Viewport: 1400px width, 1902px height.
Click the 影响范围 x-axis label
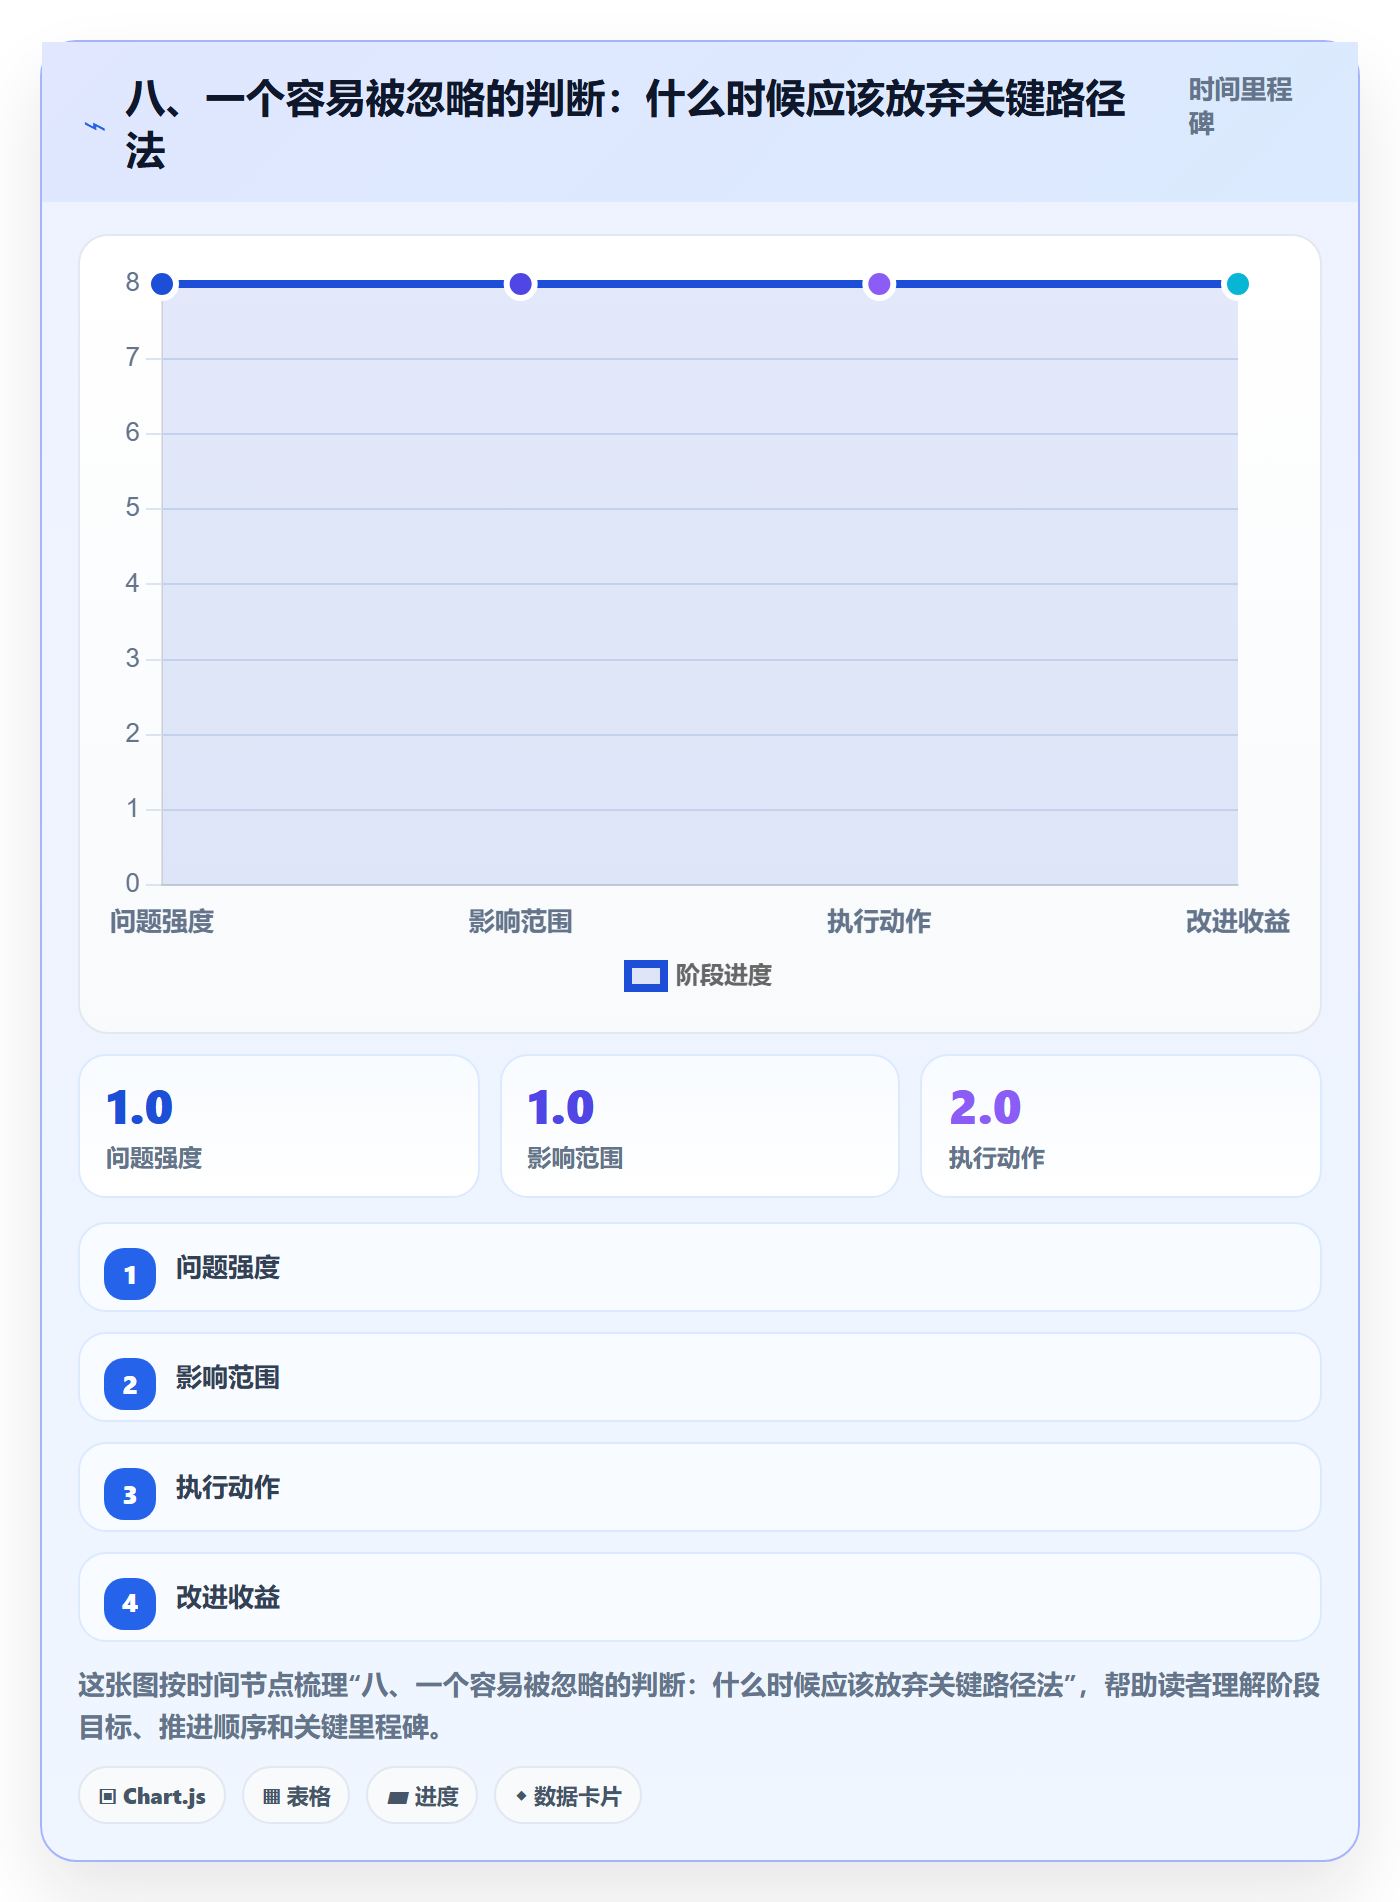coord(520,922)
